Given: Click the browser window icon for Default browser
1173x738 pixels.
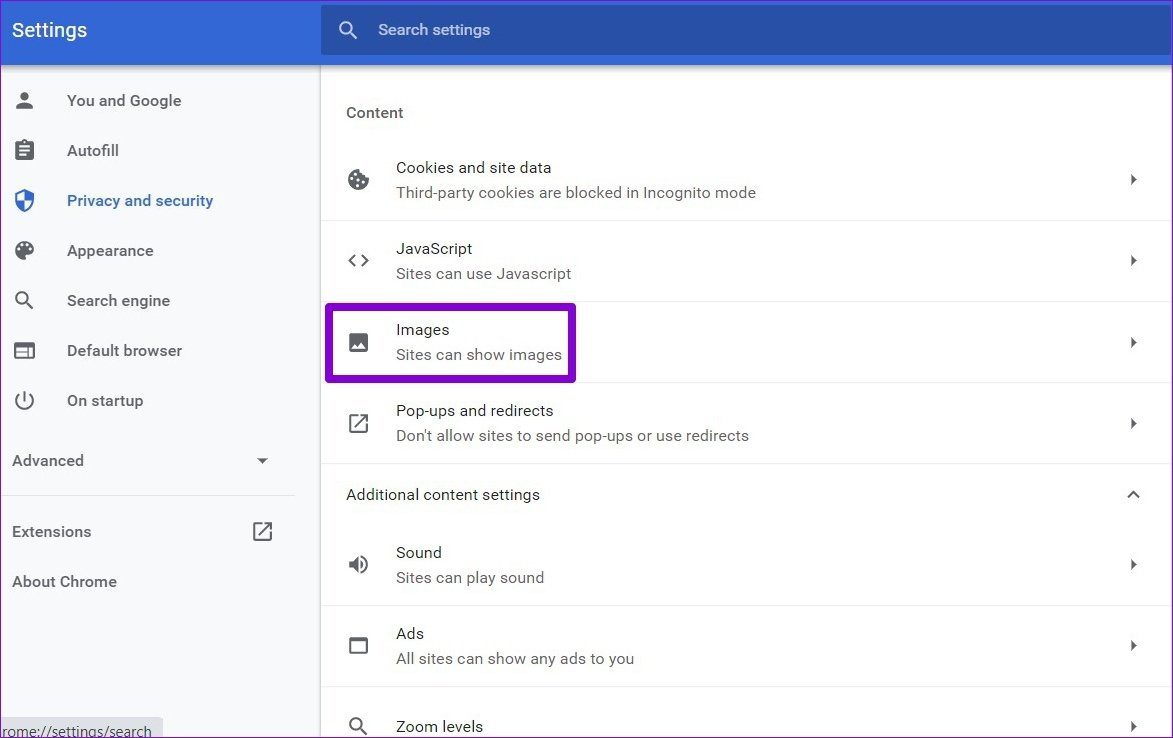Looking at the screenshot, I should 25,351.
